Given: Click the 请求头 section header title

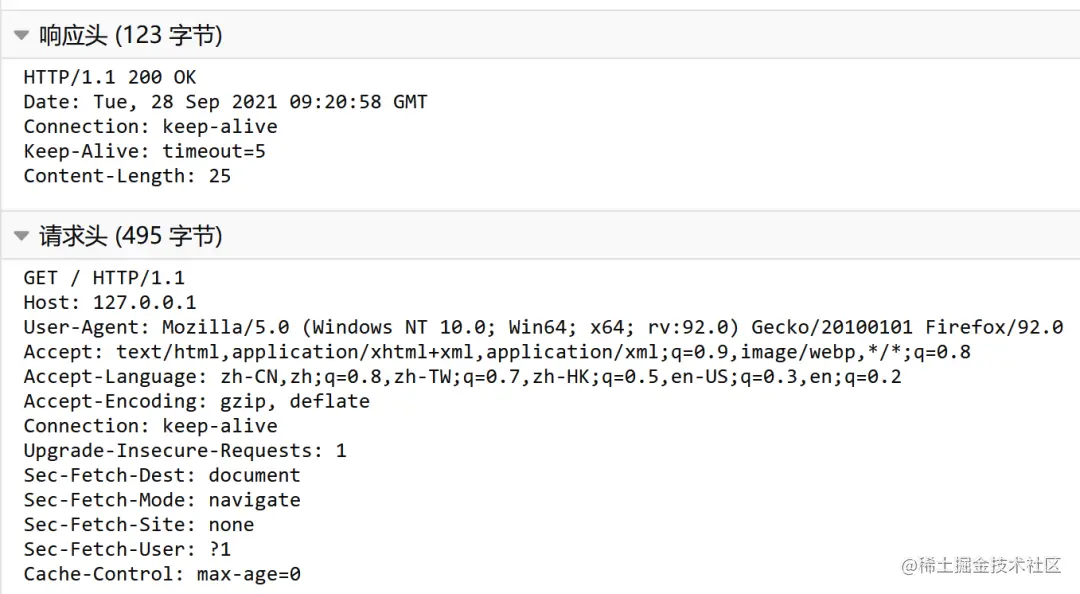Looking at the screenshot, I should pos(130,236).
